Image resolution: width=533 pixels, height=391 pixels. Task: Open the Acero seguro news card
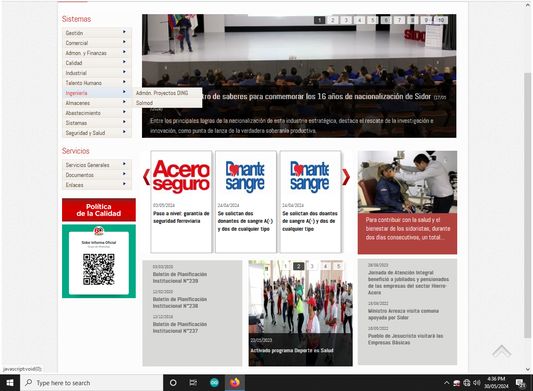coord(181,202)
